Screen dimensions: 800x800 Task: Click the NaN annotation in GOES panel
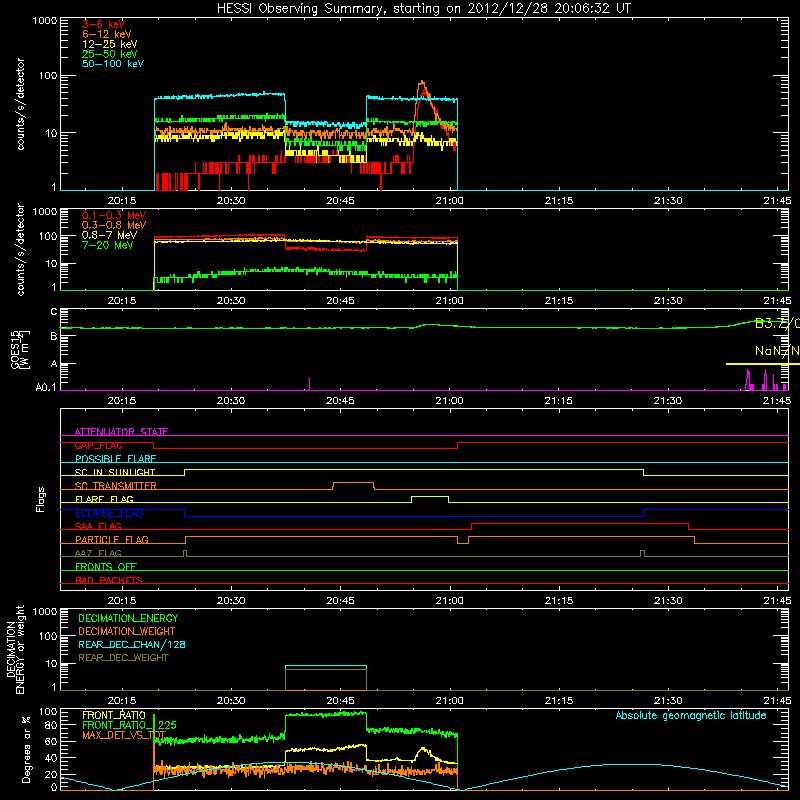[x=777, y=351]
